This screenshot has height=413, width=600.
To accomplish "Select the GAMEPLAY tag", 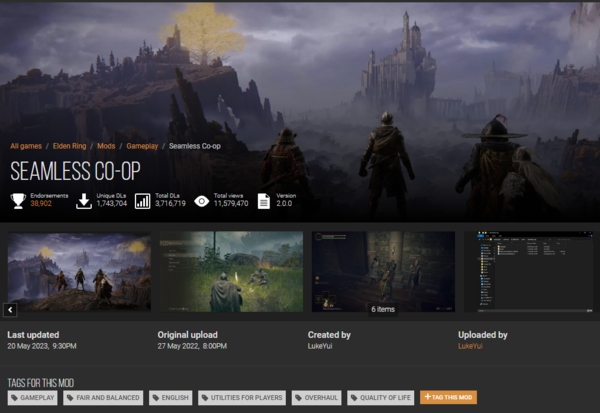I will (33, 397).
